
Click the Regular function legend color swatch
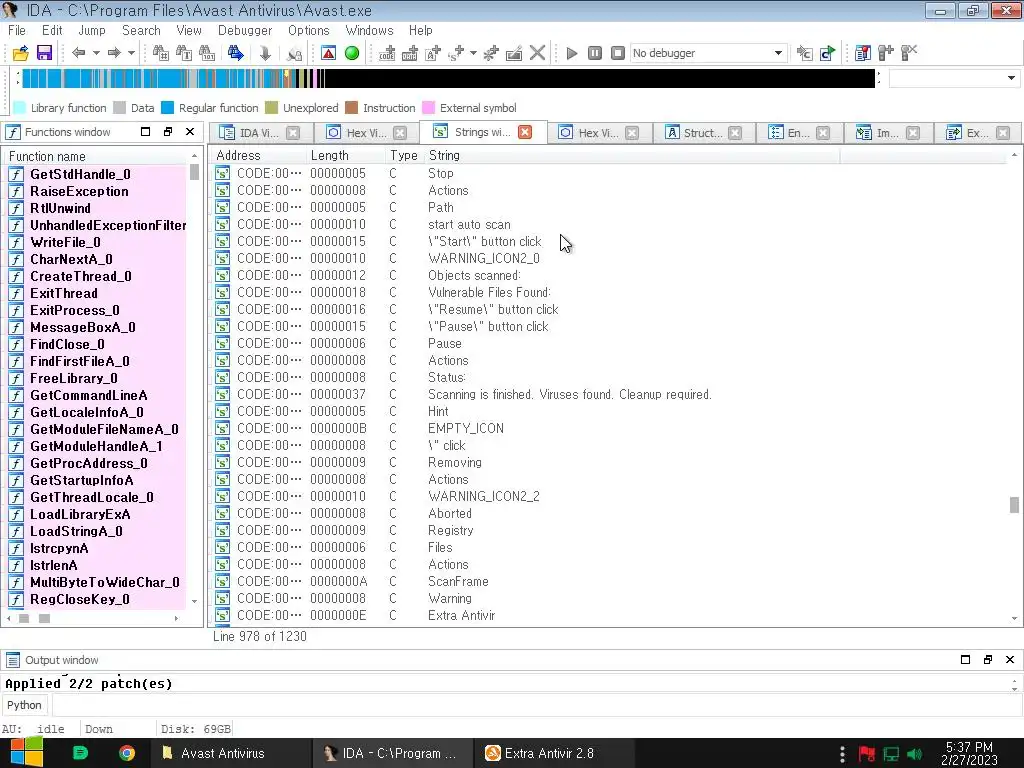coord(167,108)
